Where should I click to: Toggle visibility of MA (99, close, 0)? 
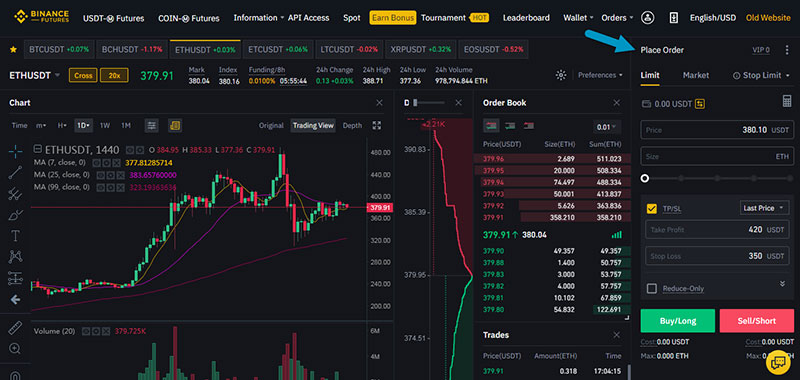[x=101, y=187]
